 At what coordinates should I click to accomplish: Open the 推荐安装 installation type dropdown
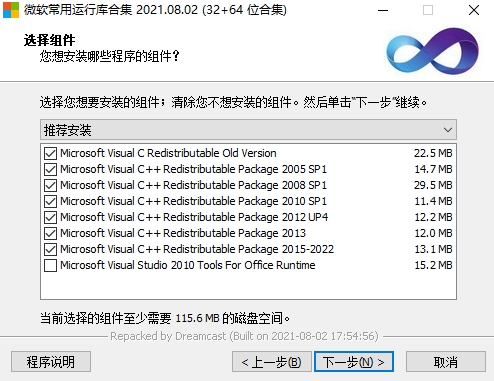coord(248,130)
